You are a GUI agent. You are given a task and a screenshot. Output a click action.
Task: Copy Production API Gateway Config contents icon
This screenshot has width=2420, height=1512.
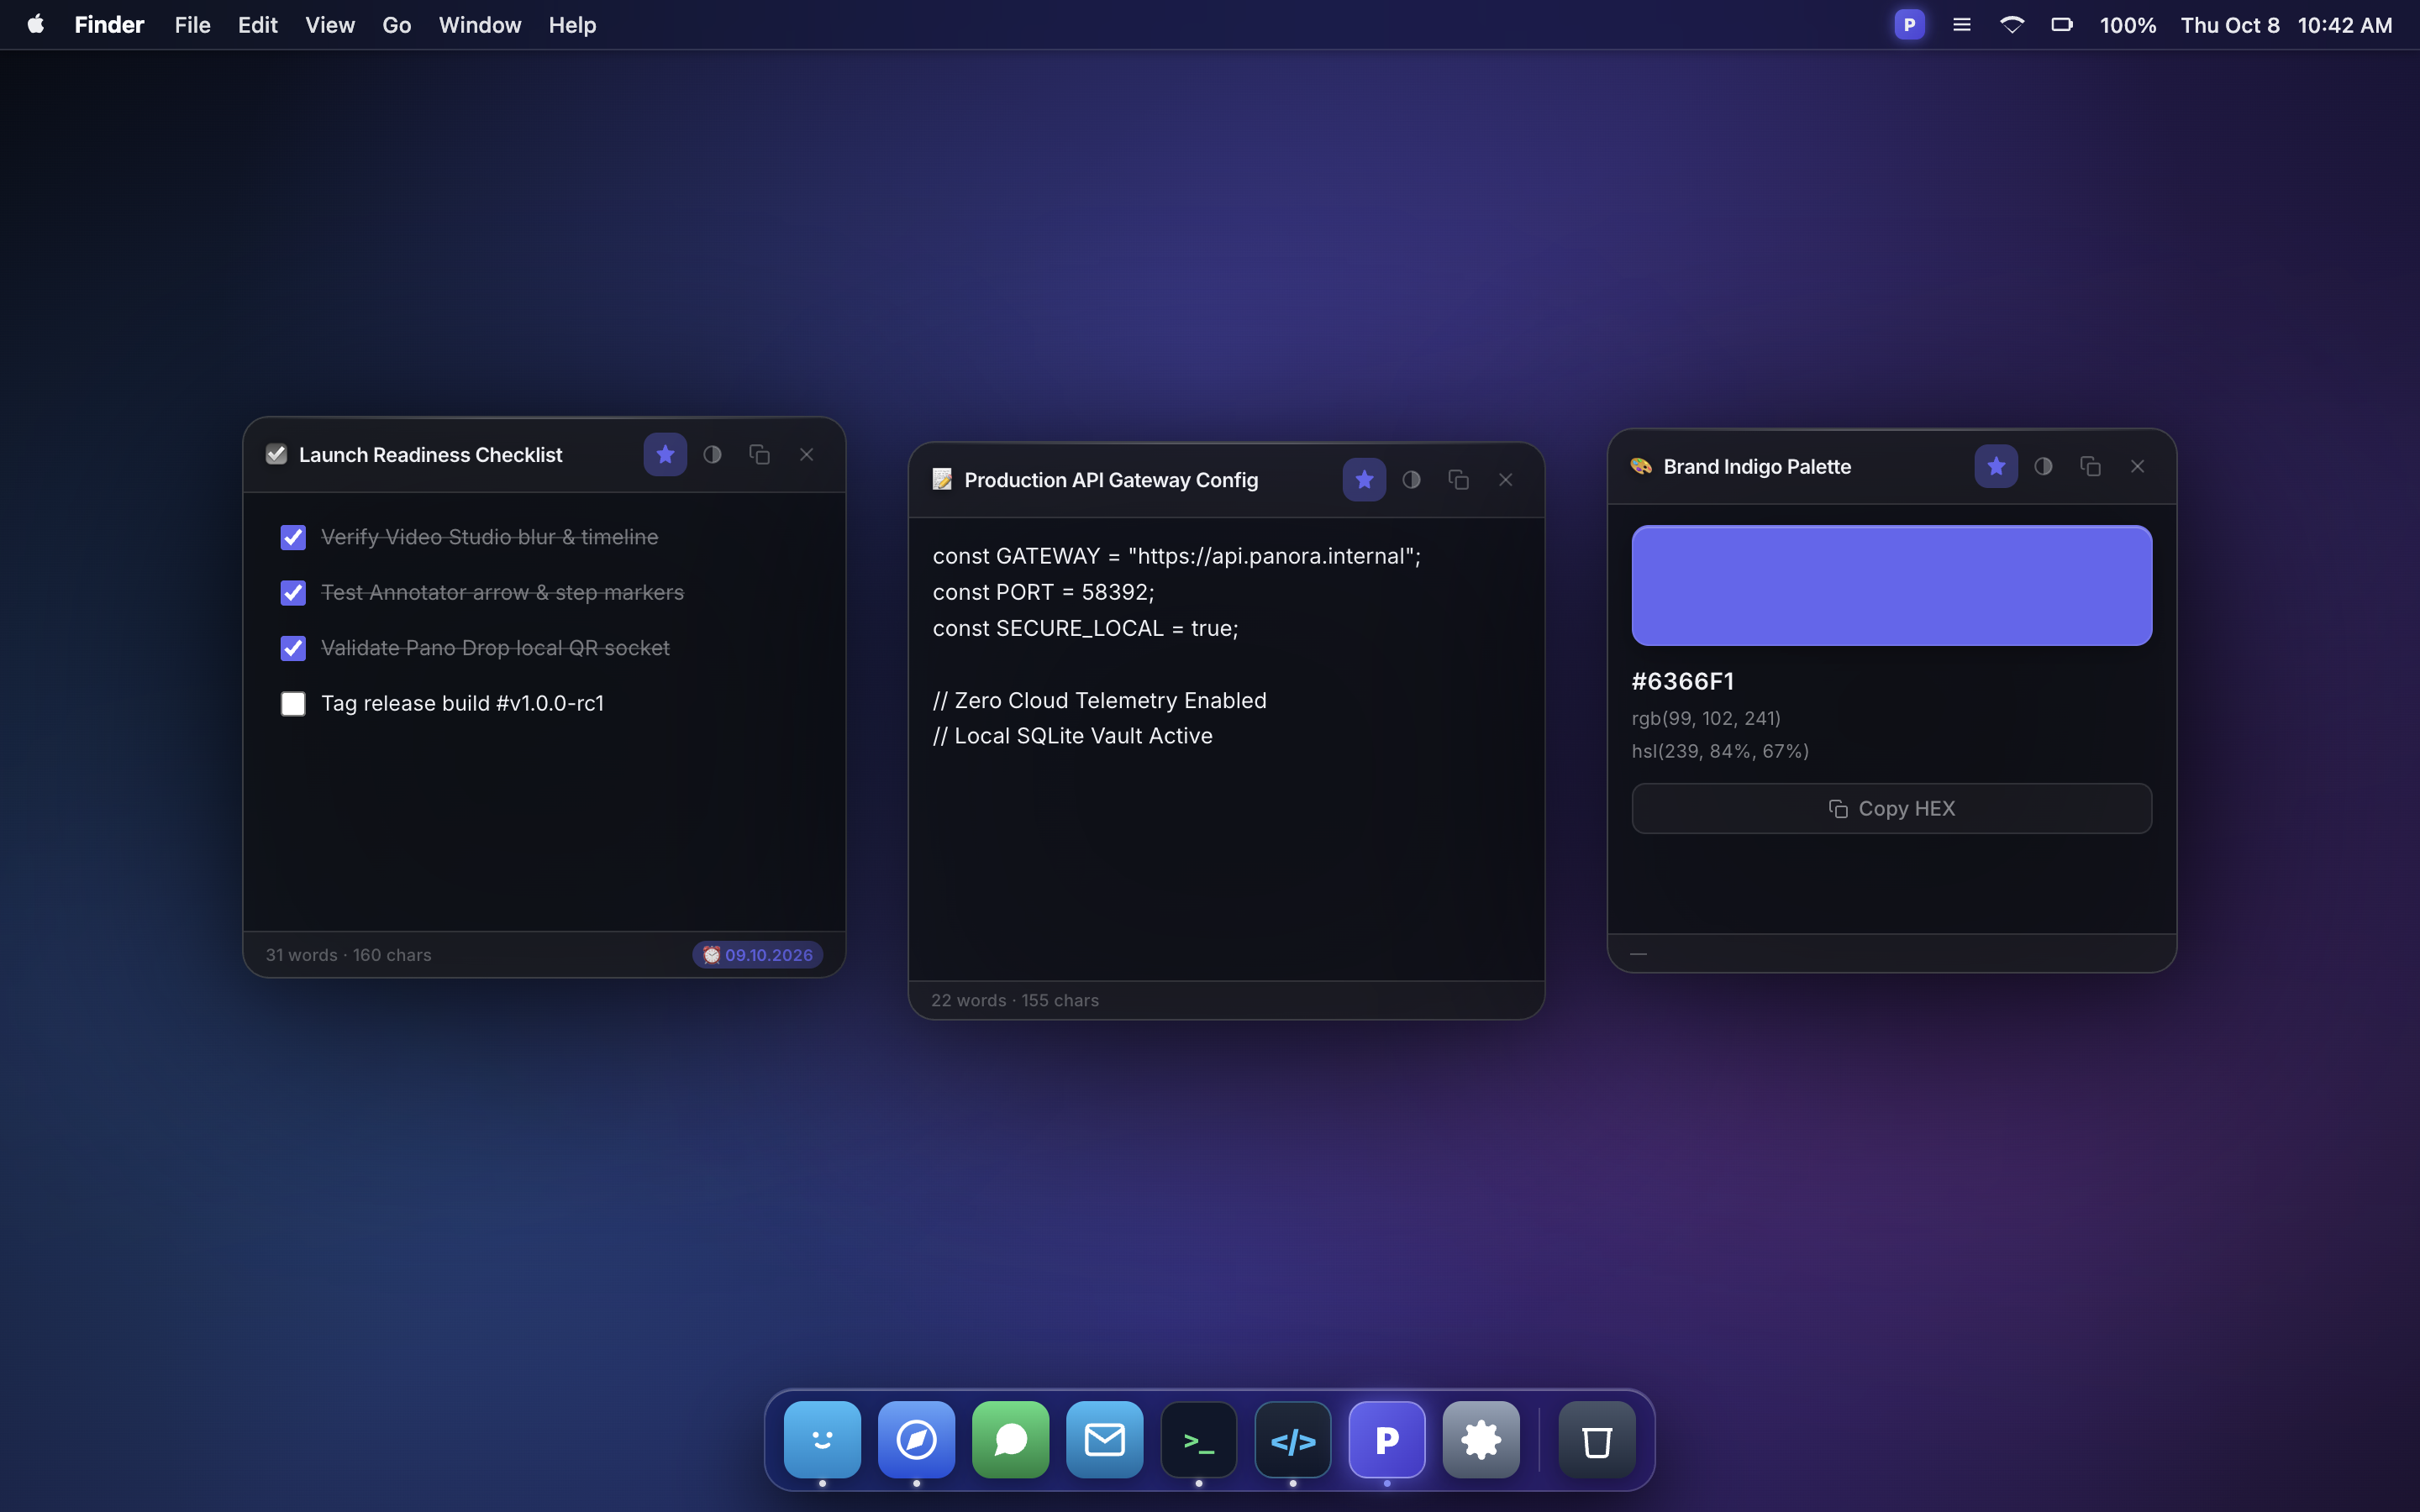pos(1458,480)
